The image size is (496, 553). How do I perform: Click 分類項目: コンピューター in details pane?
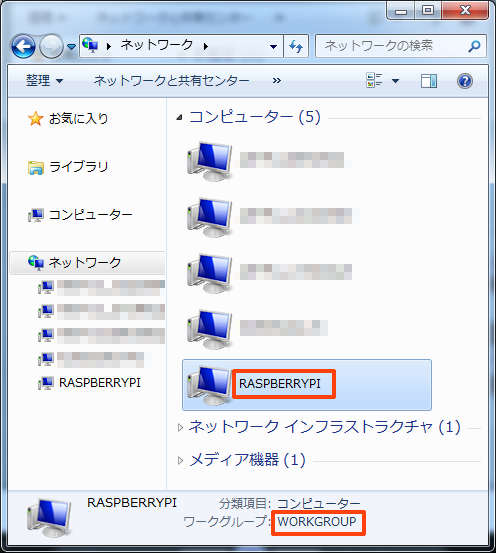[289, 503]
